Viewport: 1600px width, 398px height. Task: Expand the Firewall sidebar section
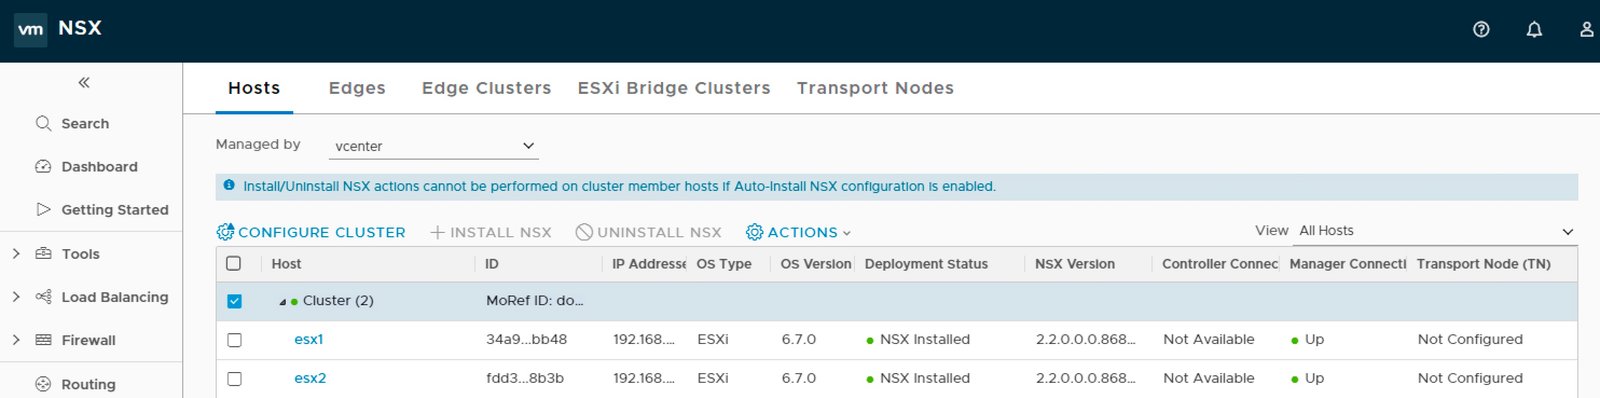16,340
